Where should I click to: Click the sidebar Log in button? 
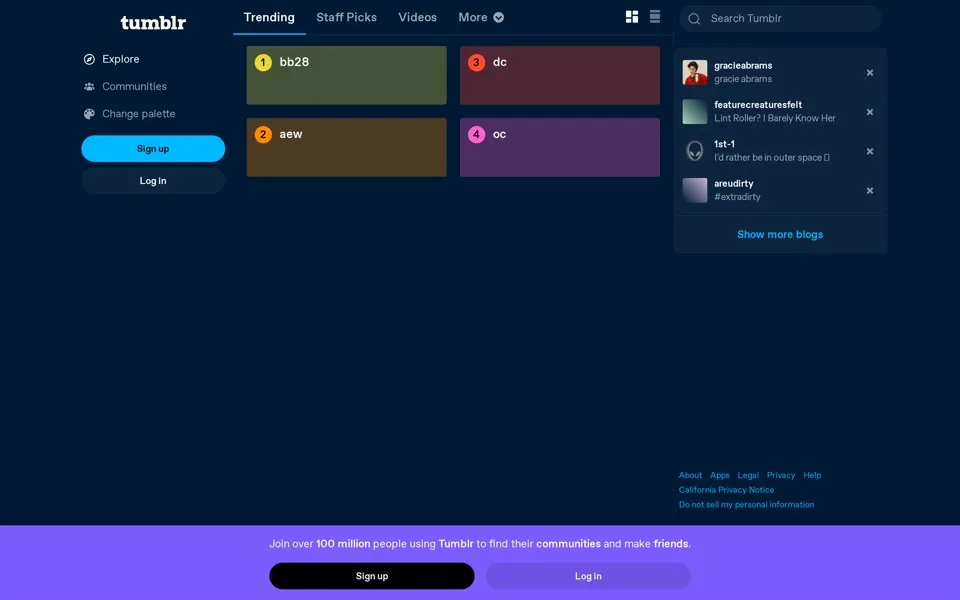[153, 181]
